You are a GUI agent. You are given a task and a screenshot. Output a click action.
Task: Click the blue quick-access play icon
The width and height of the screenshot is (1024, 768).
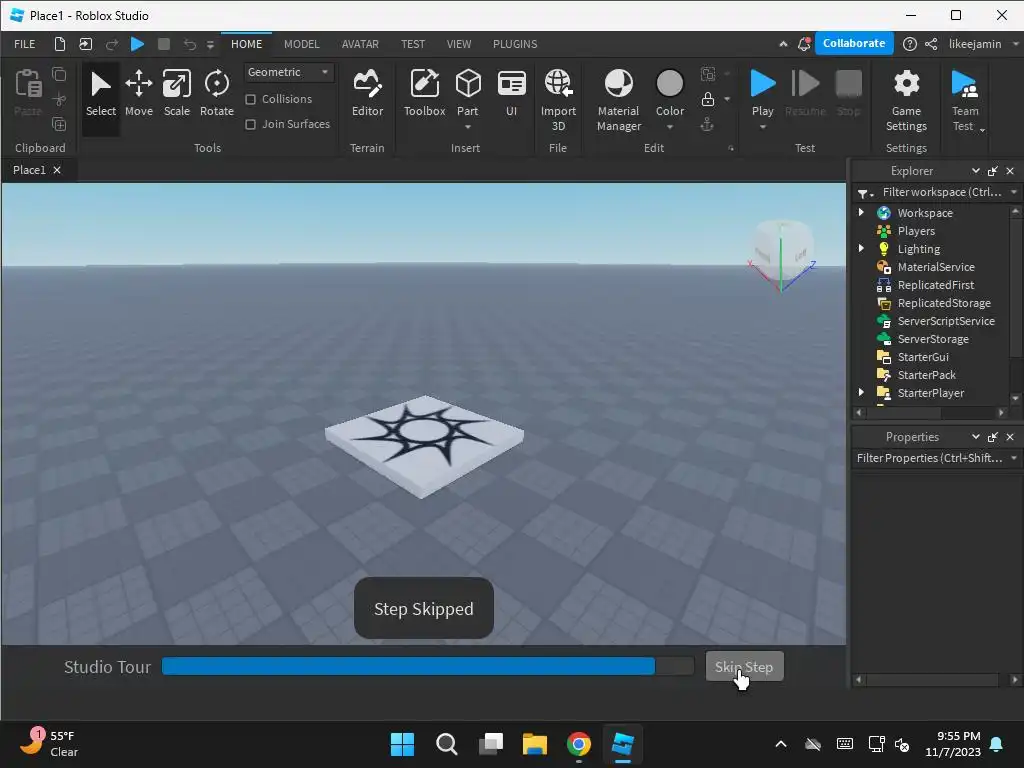click(137, 44)
